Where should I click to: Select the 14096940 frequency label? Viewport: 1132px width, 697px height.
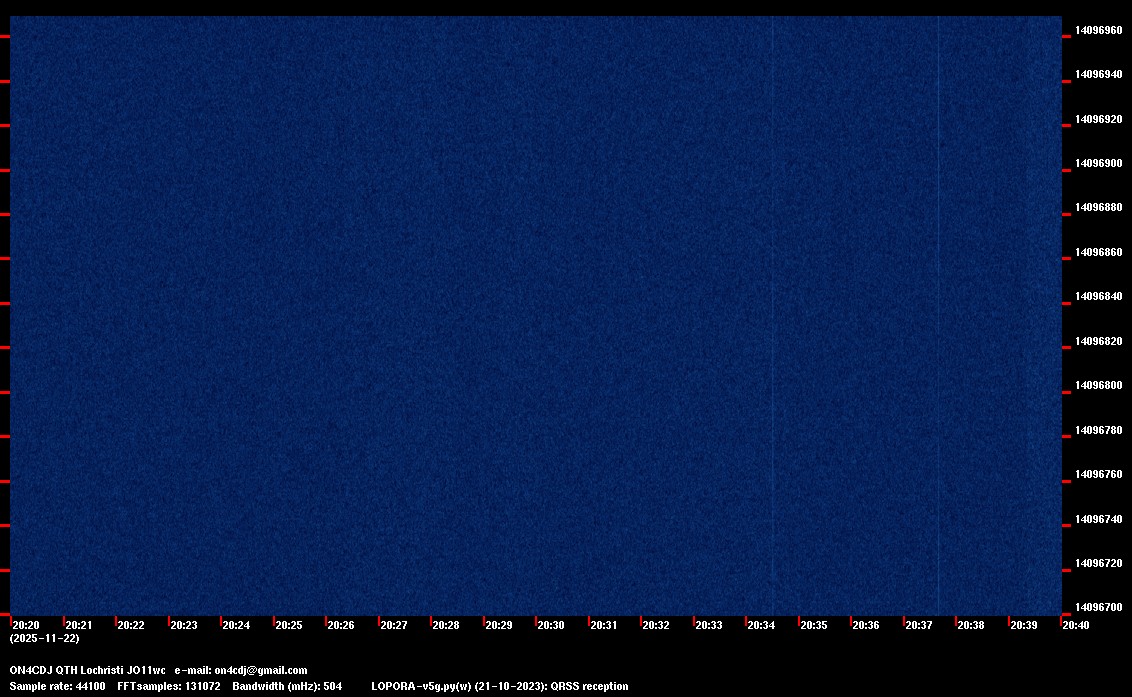click(1099, 74)
